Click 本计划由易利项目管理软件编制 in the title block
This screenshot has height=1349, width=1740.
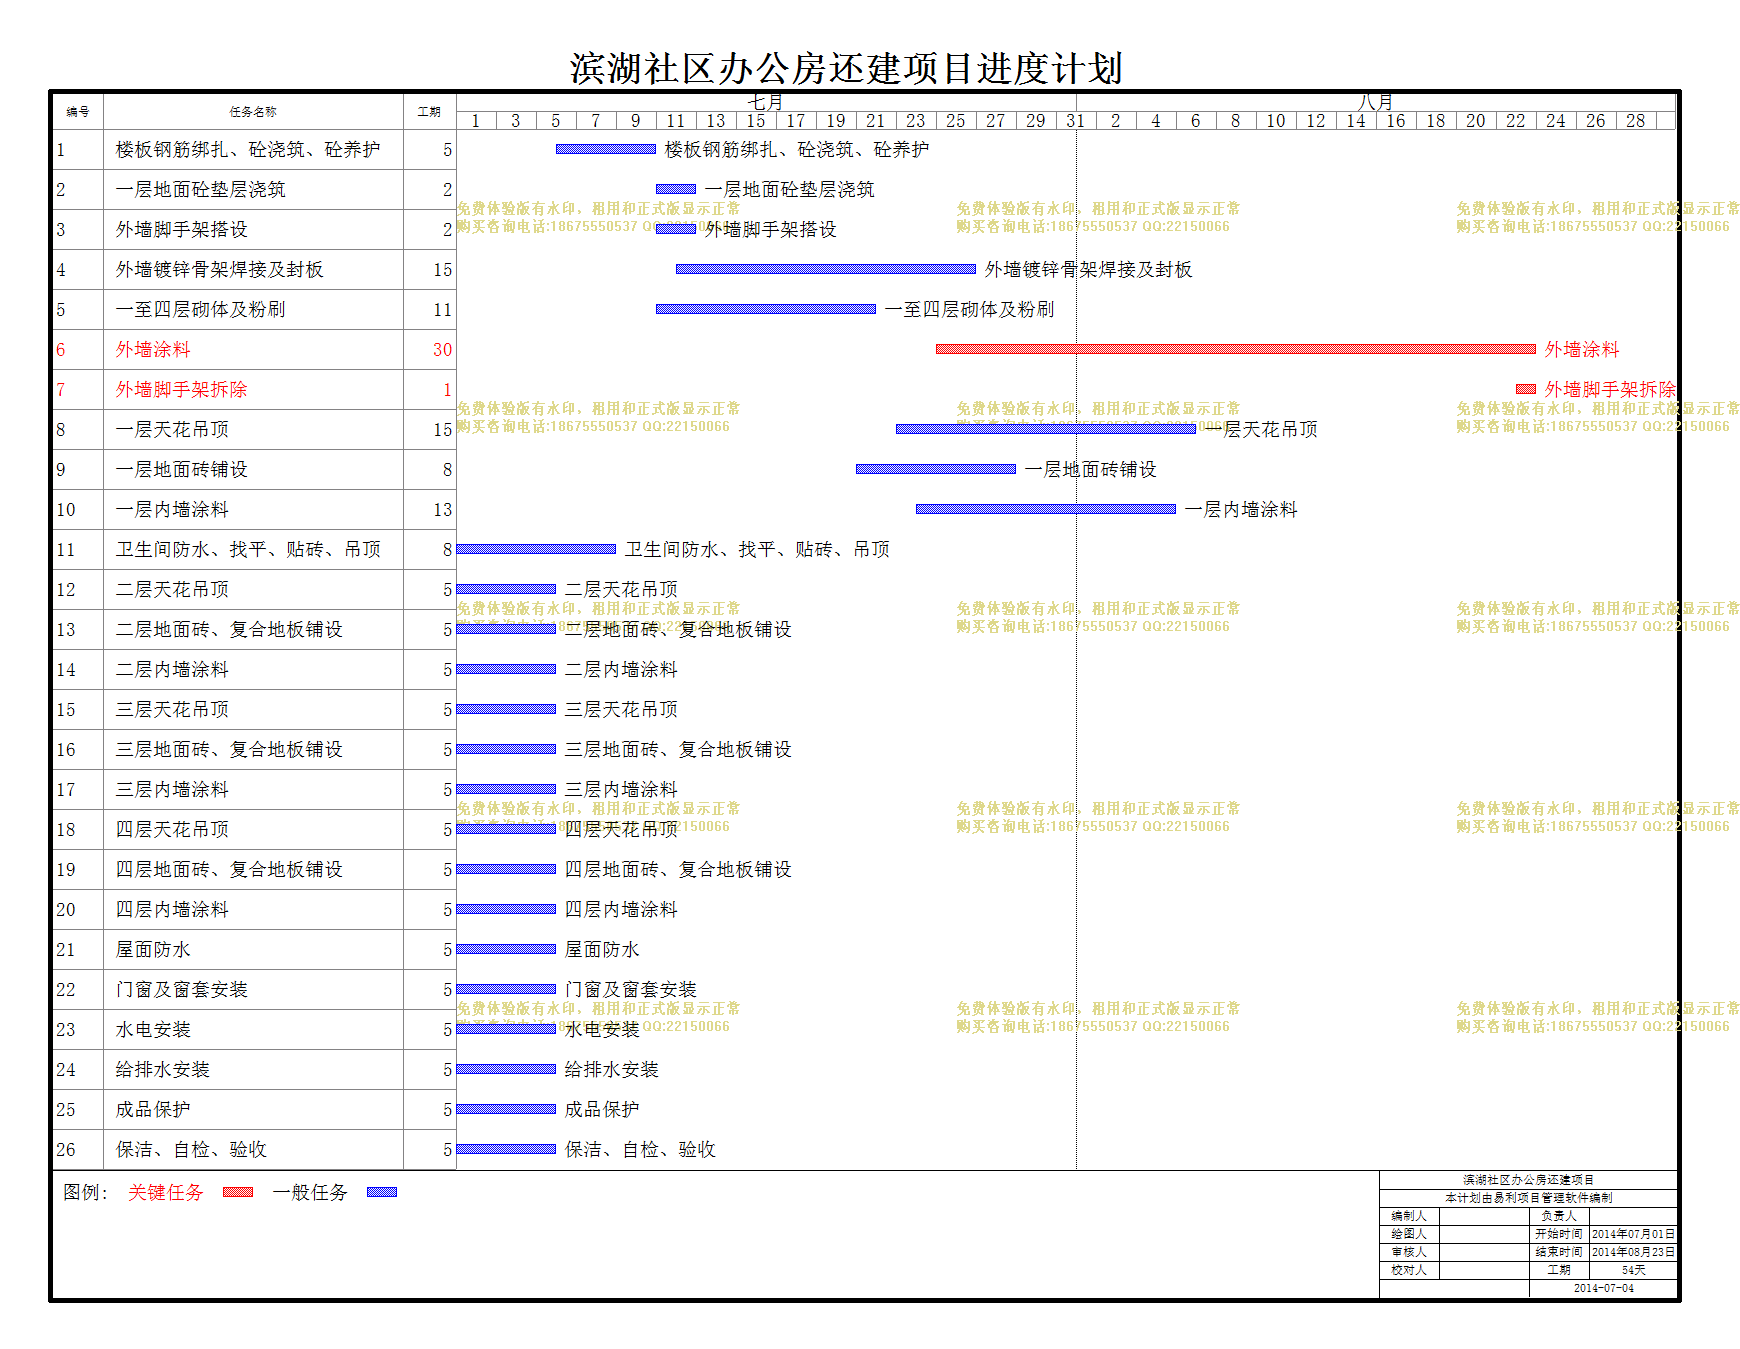tap(1528, 1198)
